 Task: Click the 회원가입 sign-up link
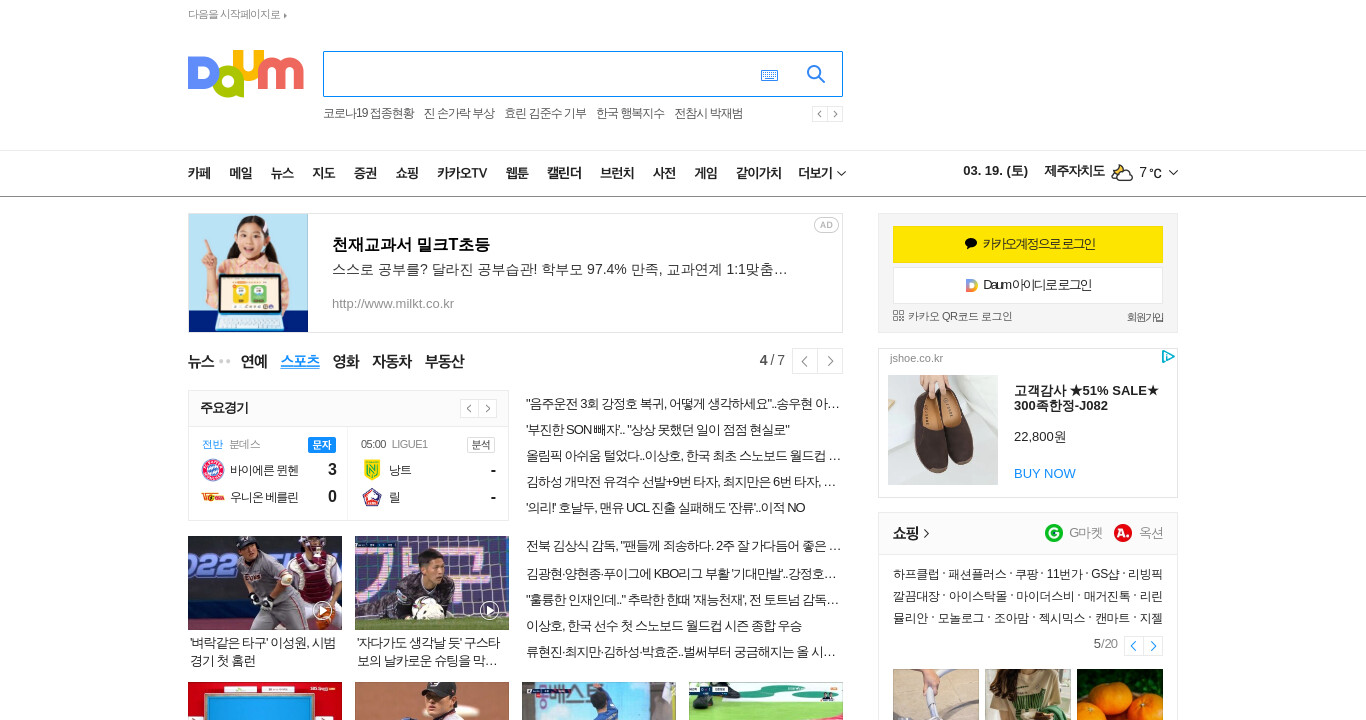coord(1145,317)
